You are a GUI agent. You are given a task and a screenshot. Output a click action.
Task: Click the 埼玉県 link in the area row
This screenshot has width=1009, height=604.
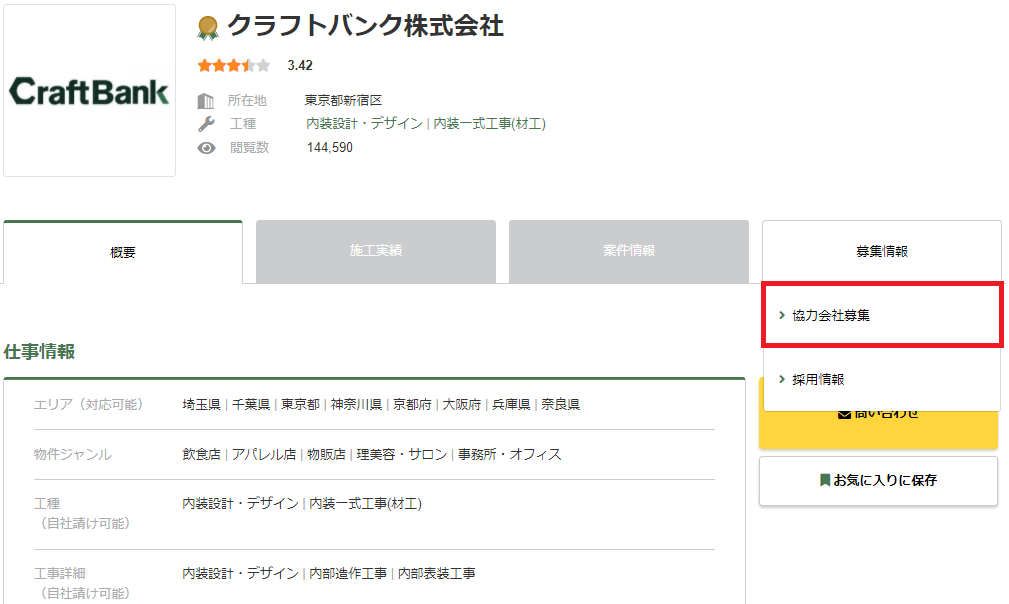coord(201,404)
